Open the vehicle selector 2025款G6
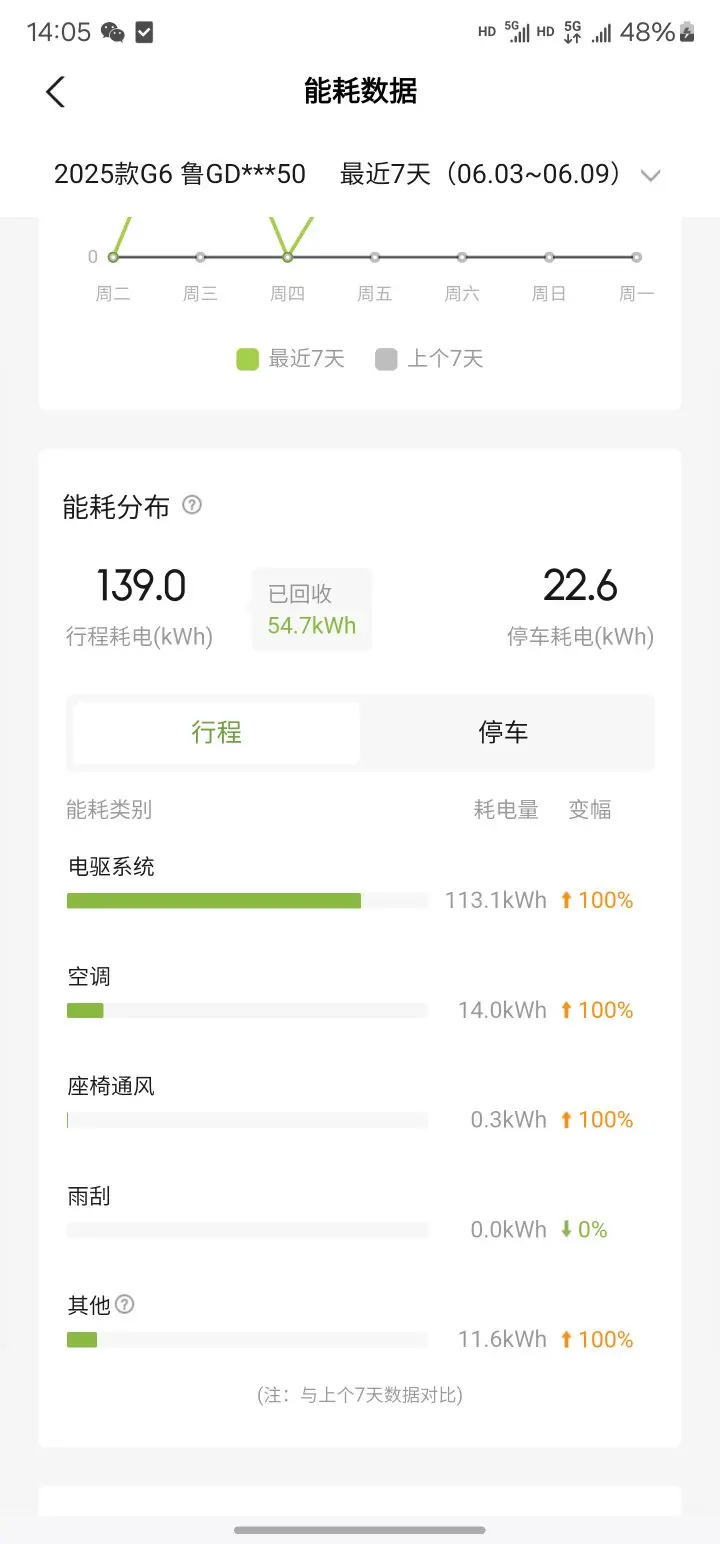 click(180, 174)
